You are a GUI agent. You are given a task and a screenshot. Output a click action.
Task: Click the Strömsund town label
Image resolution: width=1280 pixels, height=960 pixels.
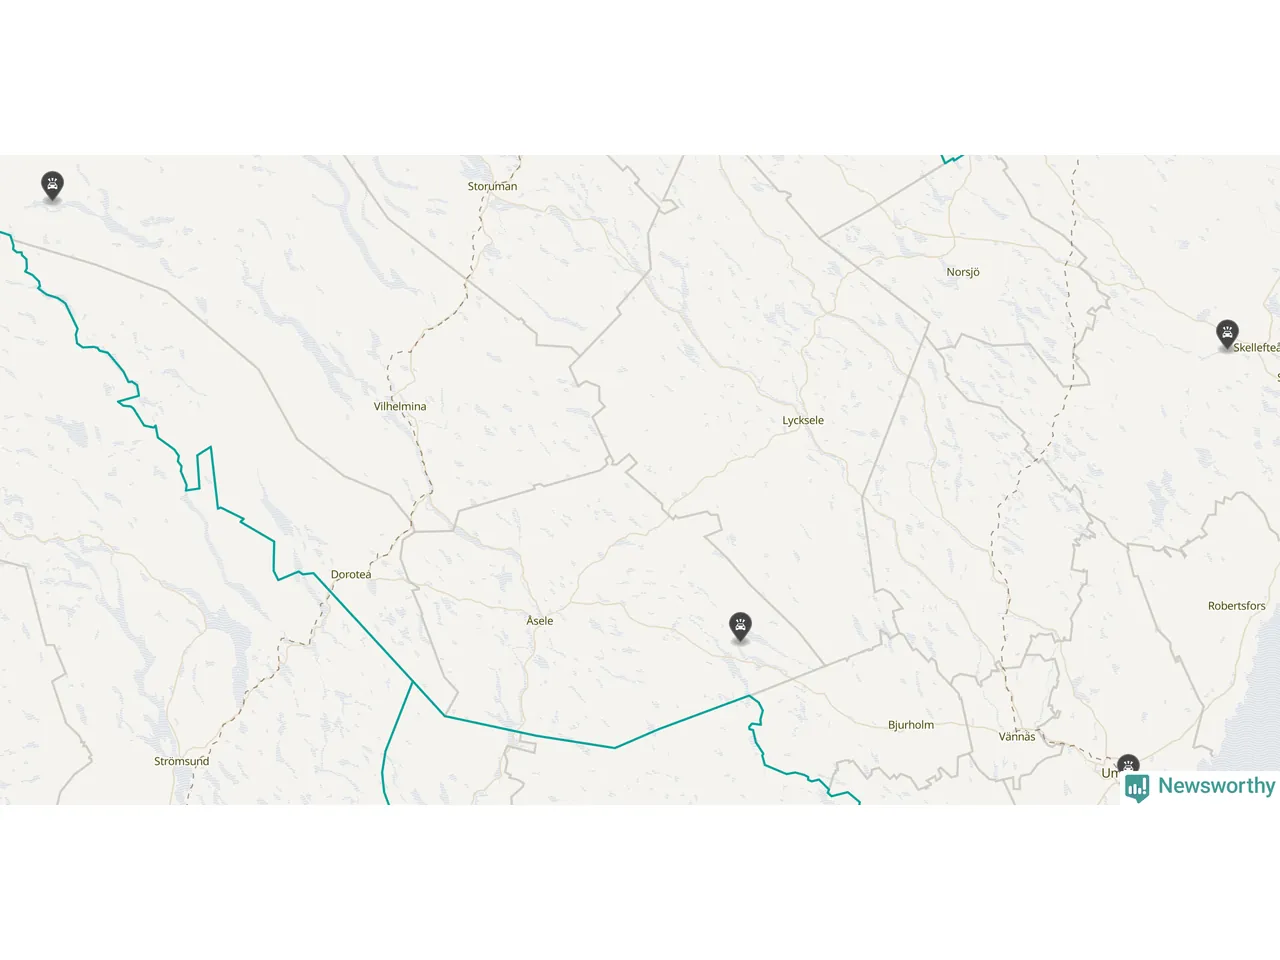coord(182,761)
